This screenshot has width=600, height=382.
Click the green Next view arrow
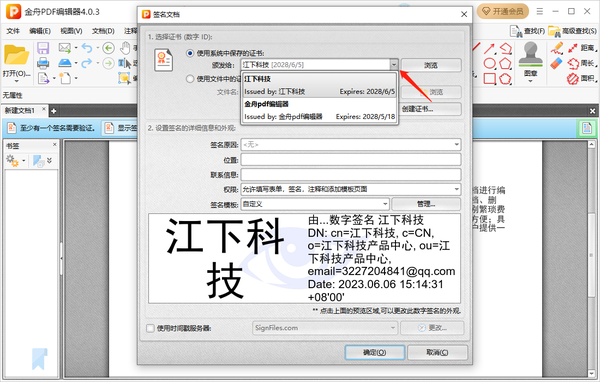109,63
